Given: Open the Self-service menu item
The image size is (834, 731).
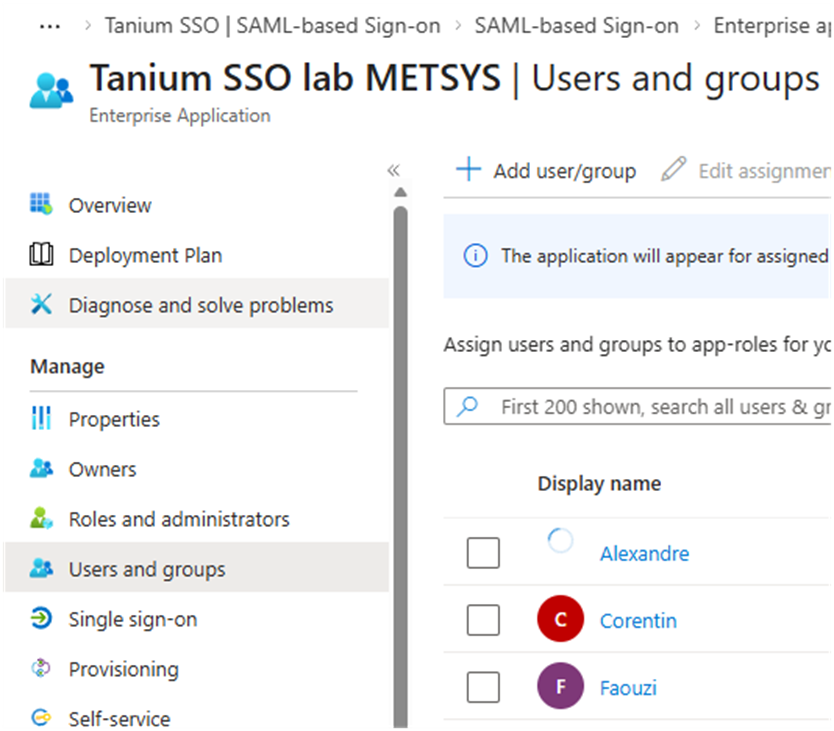Looking at the screenshot, I should coord(119,718).
